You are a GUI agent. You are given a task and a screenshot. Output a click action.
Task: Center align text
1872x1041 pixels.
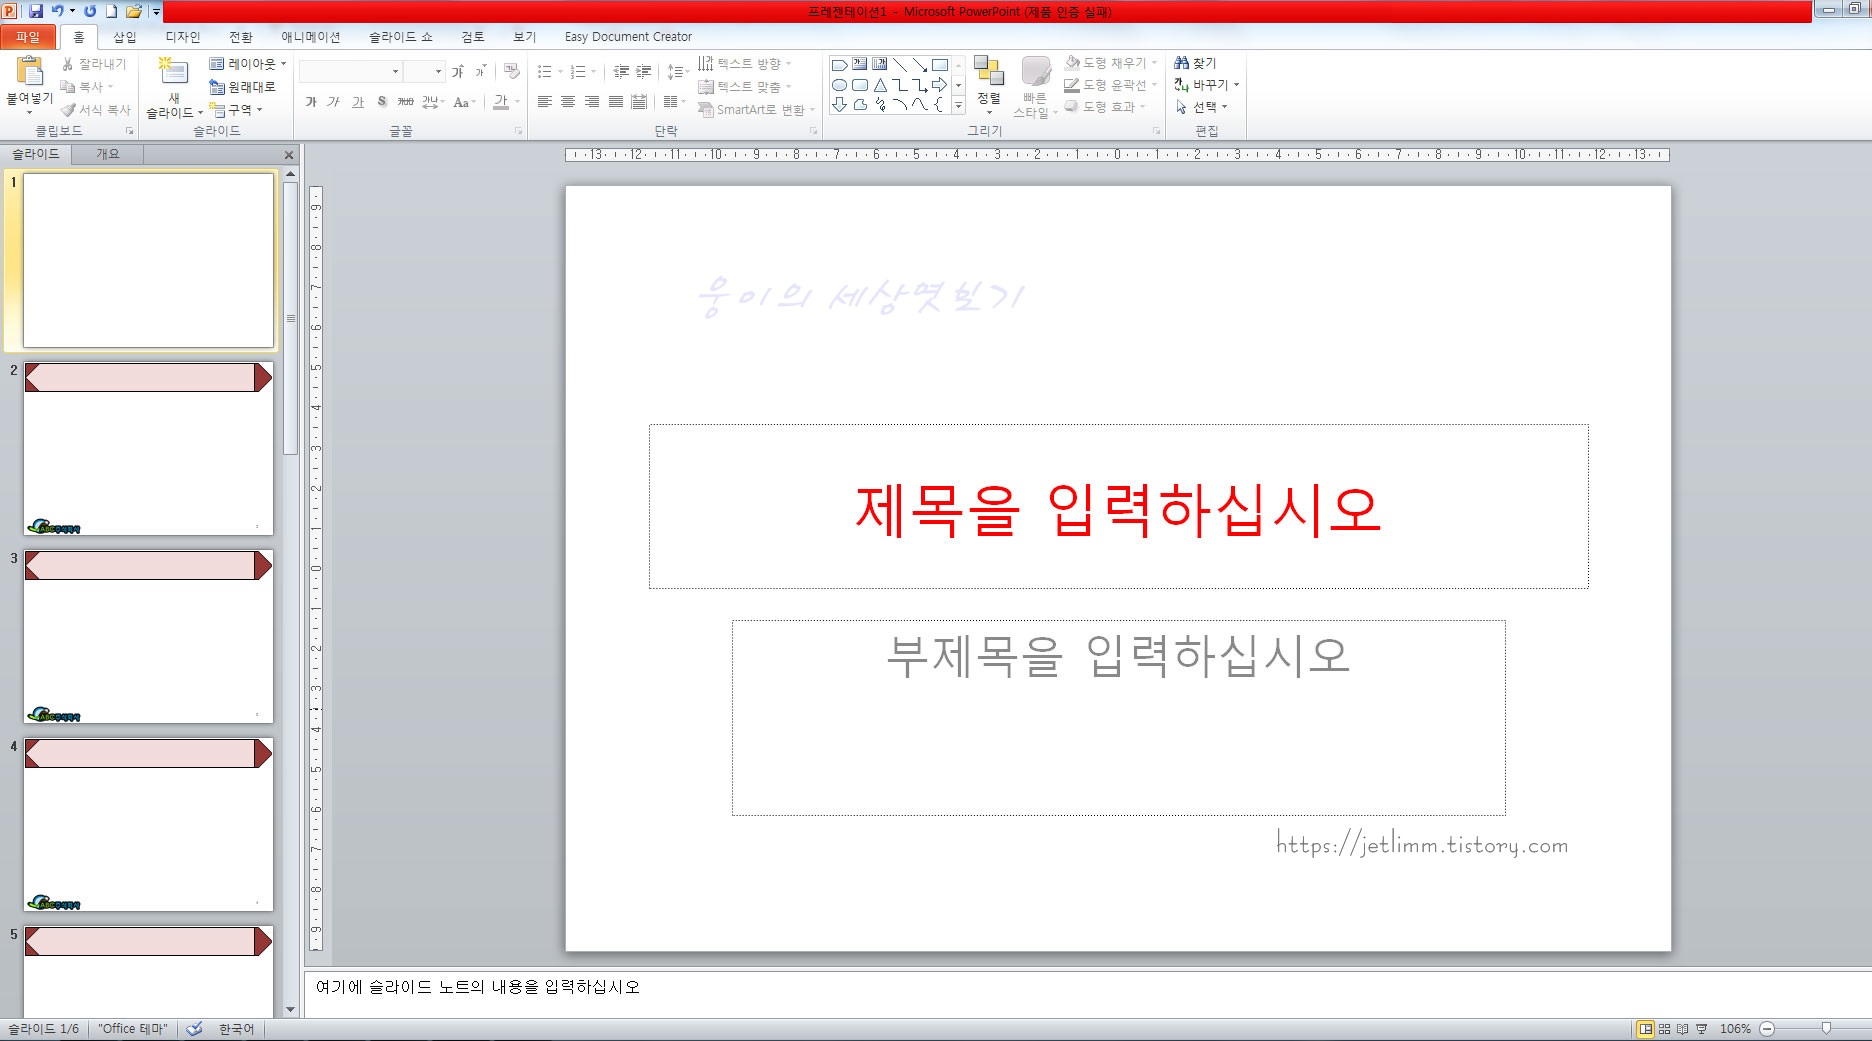[568, 102]
